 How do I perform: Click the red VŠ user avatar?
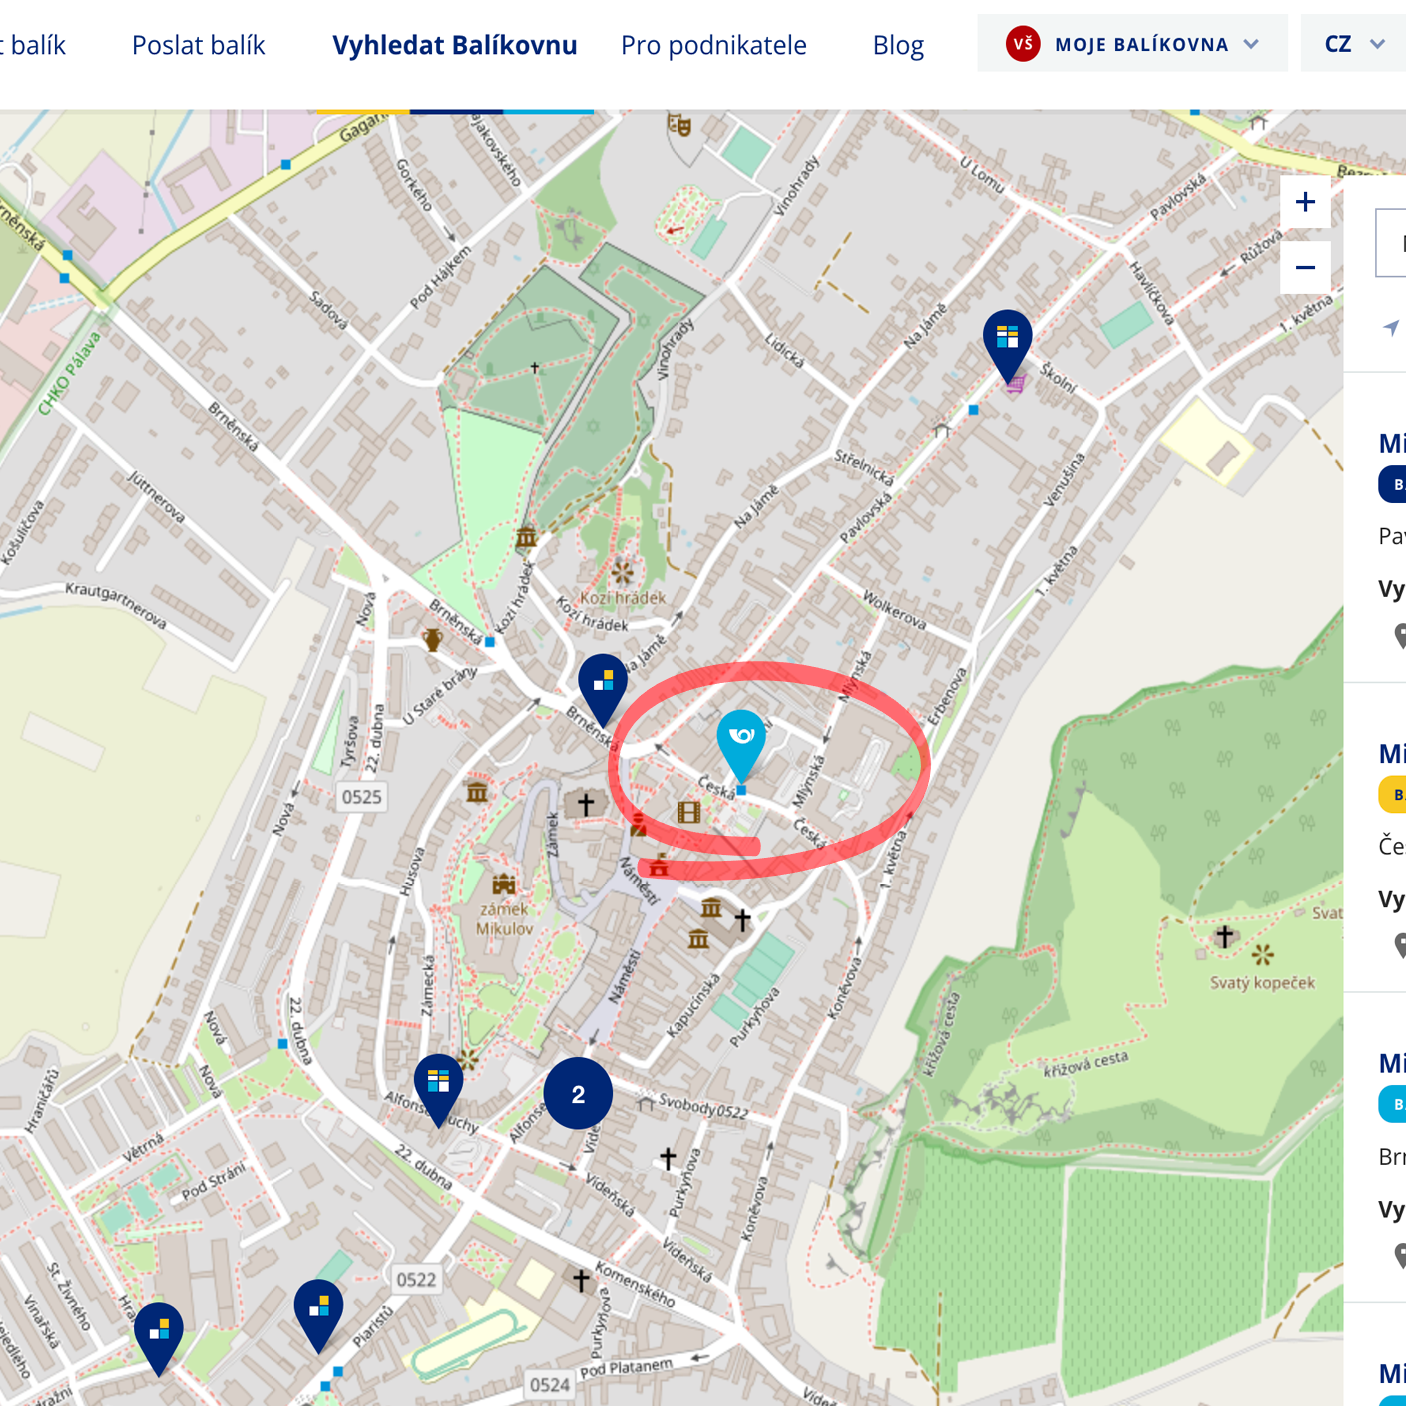pyautogui.click(x=1023, y=43)
